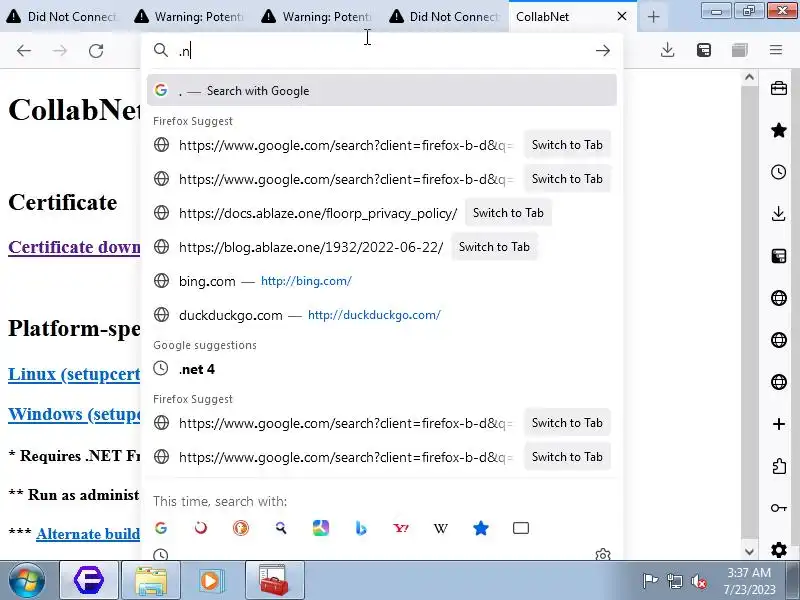The image size is (800, 600).
Task: Search with the magnifying glass engine icon
Action: pos(281,528)
